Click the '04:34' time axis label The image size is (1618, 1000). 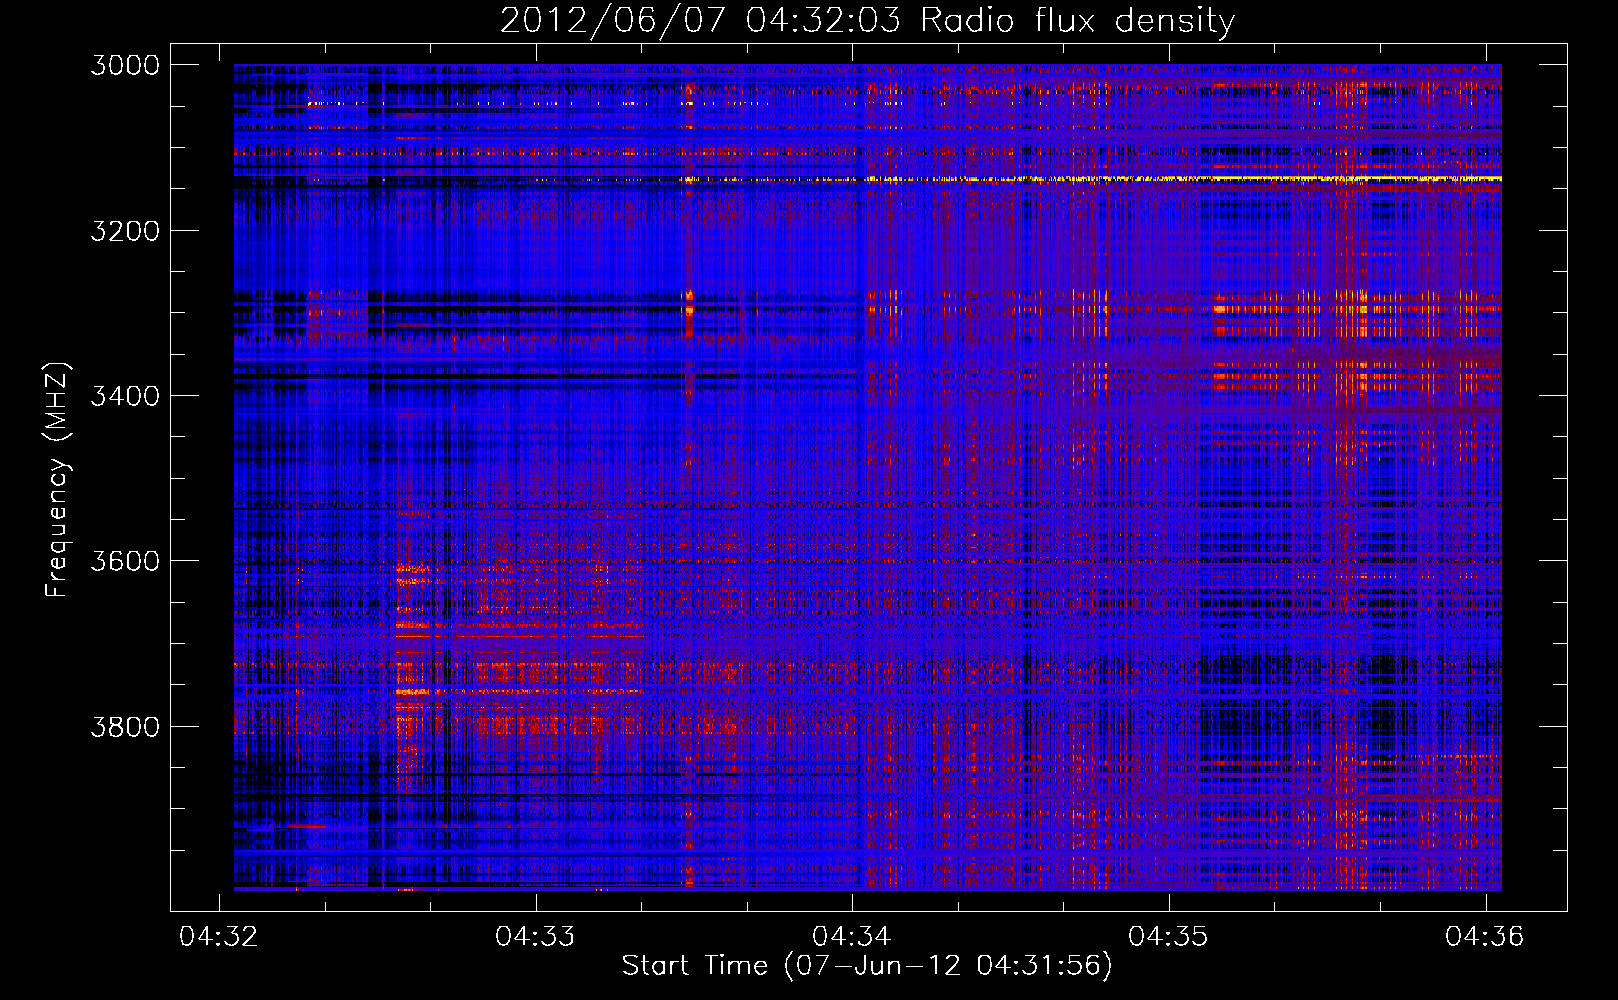[852, 936]
